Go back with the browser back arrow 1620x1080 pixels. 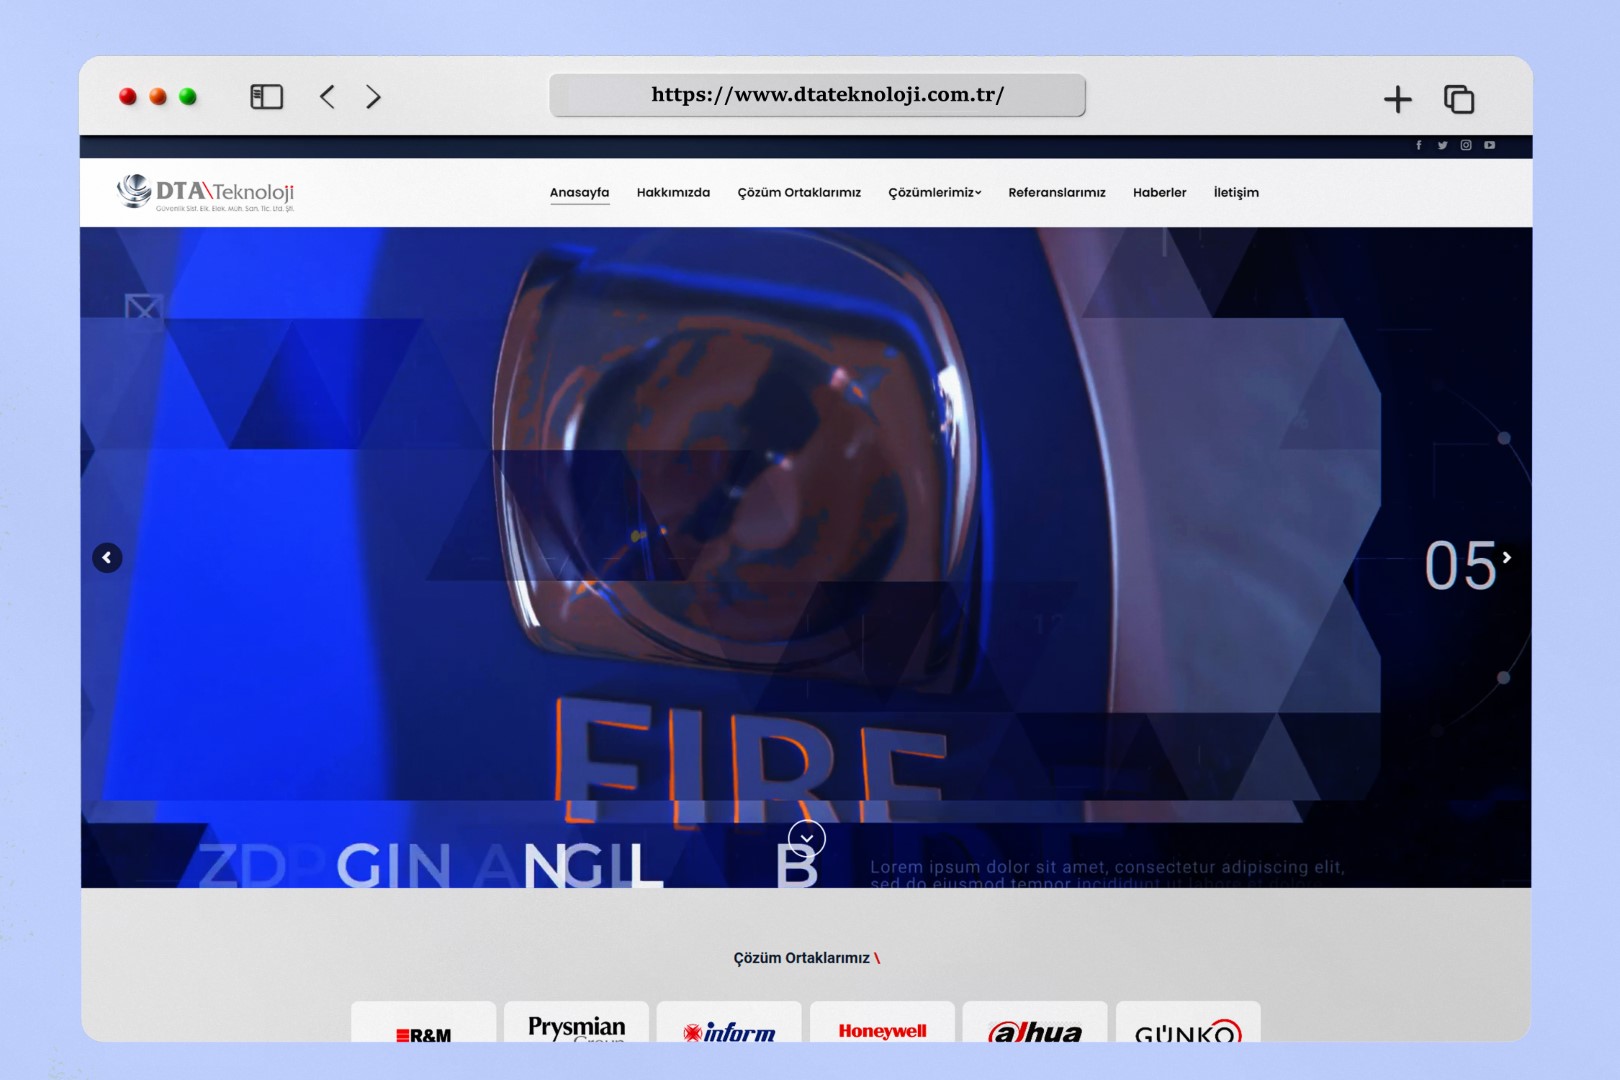pyautogui.click(x=327, y=97)
